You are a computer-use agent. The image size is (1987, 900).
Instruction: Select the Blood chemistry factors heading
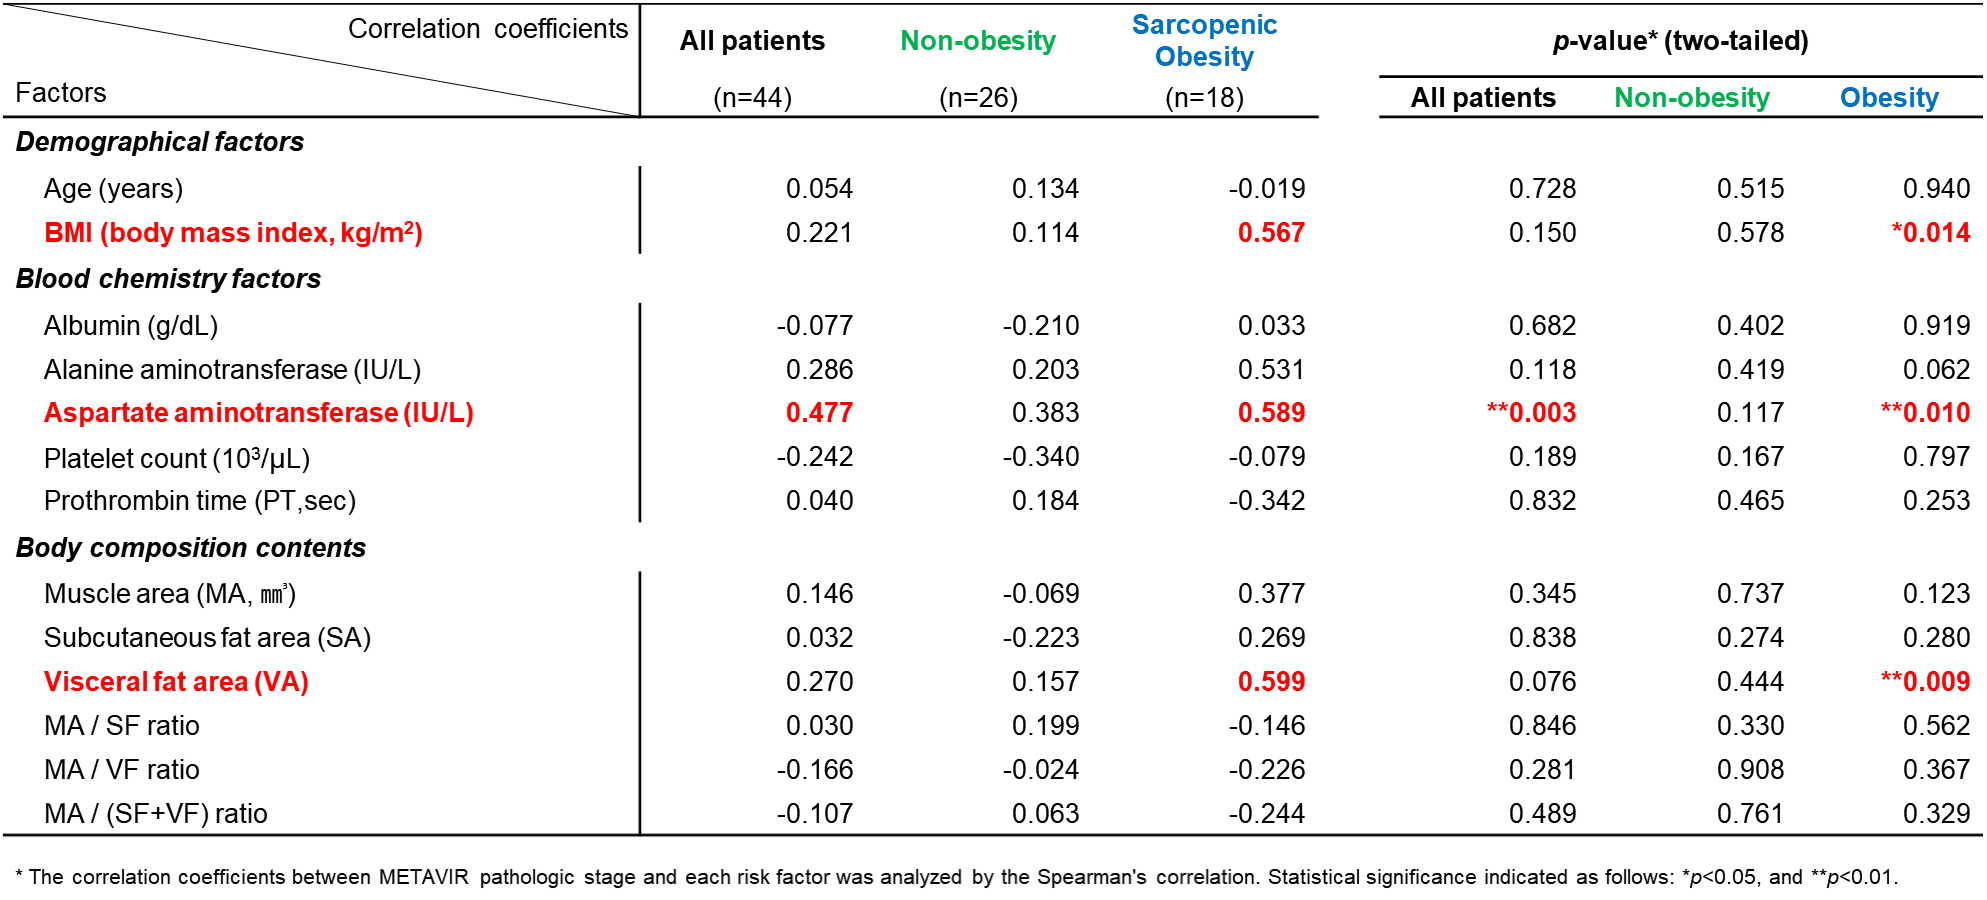[168, 279]
